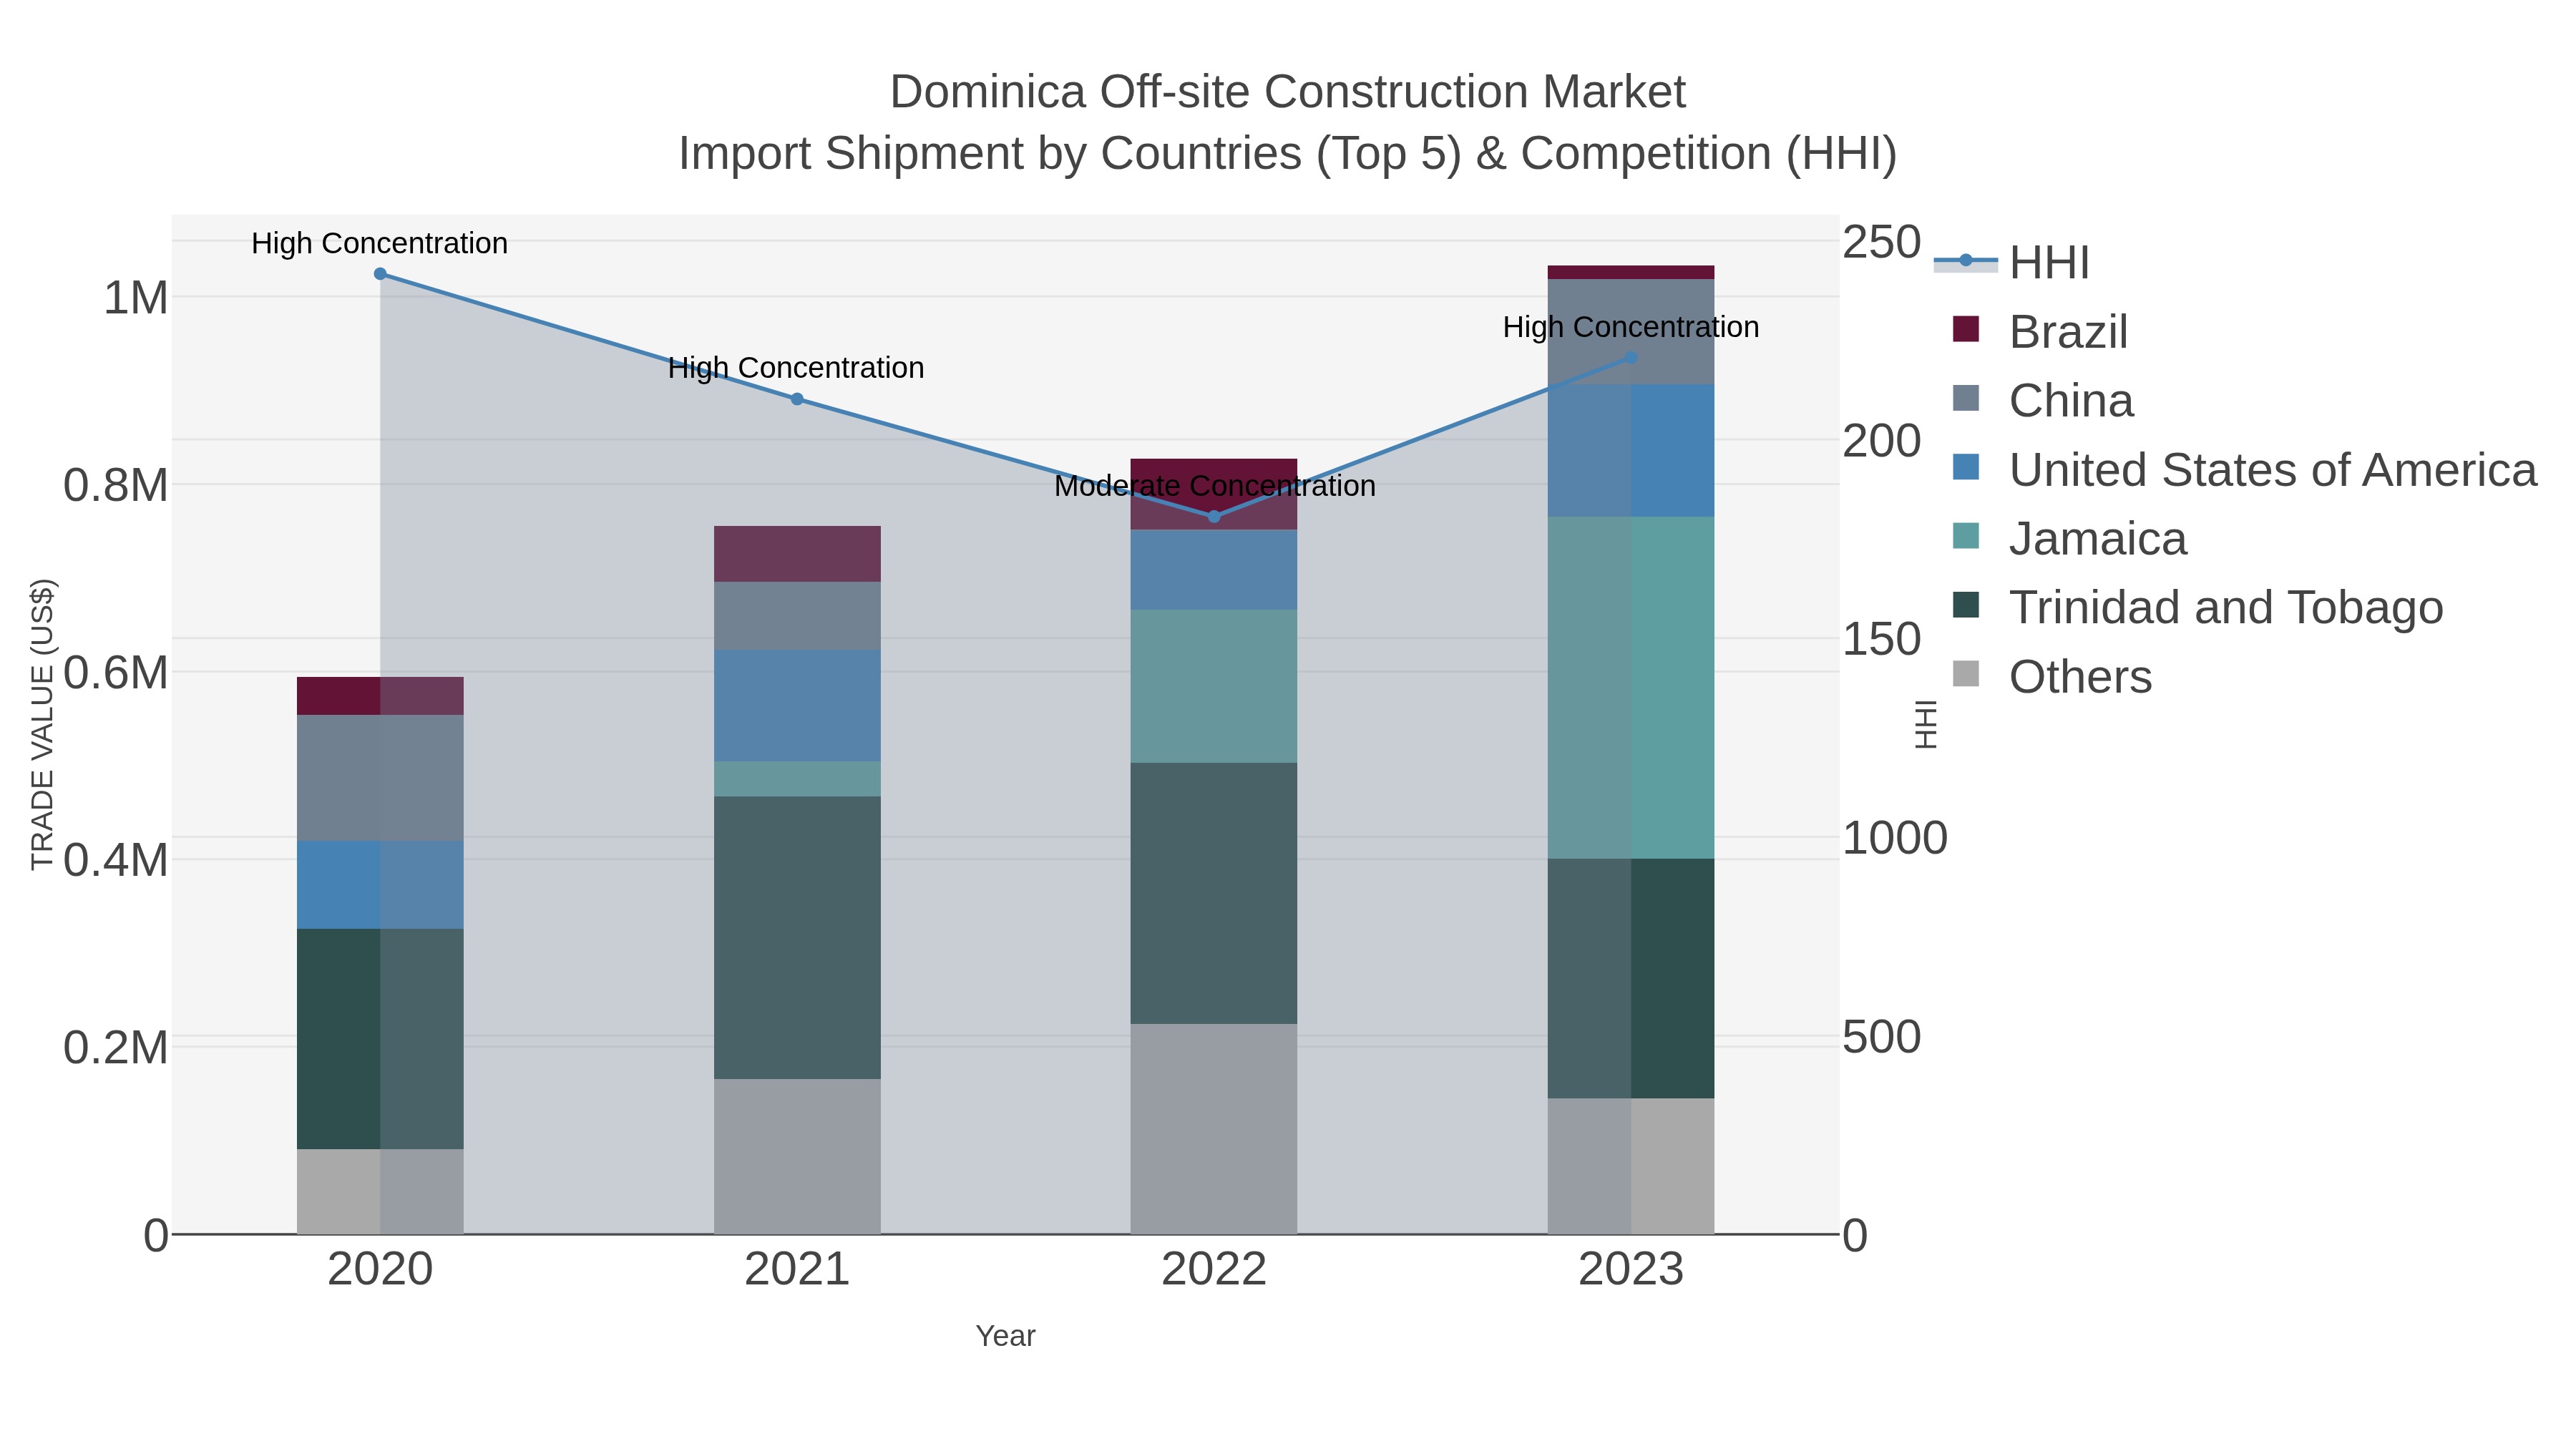The image size is (2576, 1449).
Task: Toggle the Jamaica legend entry
Action: [2069, 538]
